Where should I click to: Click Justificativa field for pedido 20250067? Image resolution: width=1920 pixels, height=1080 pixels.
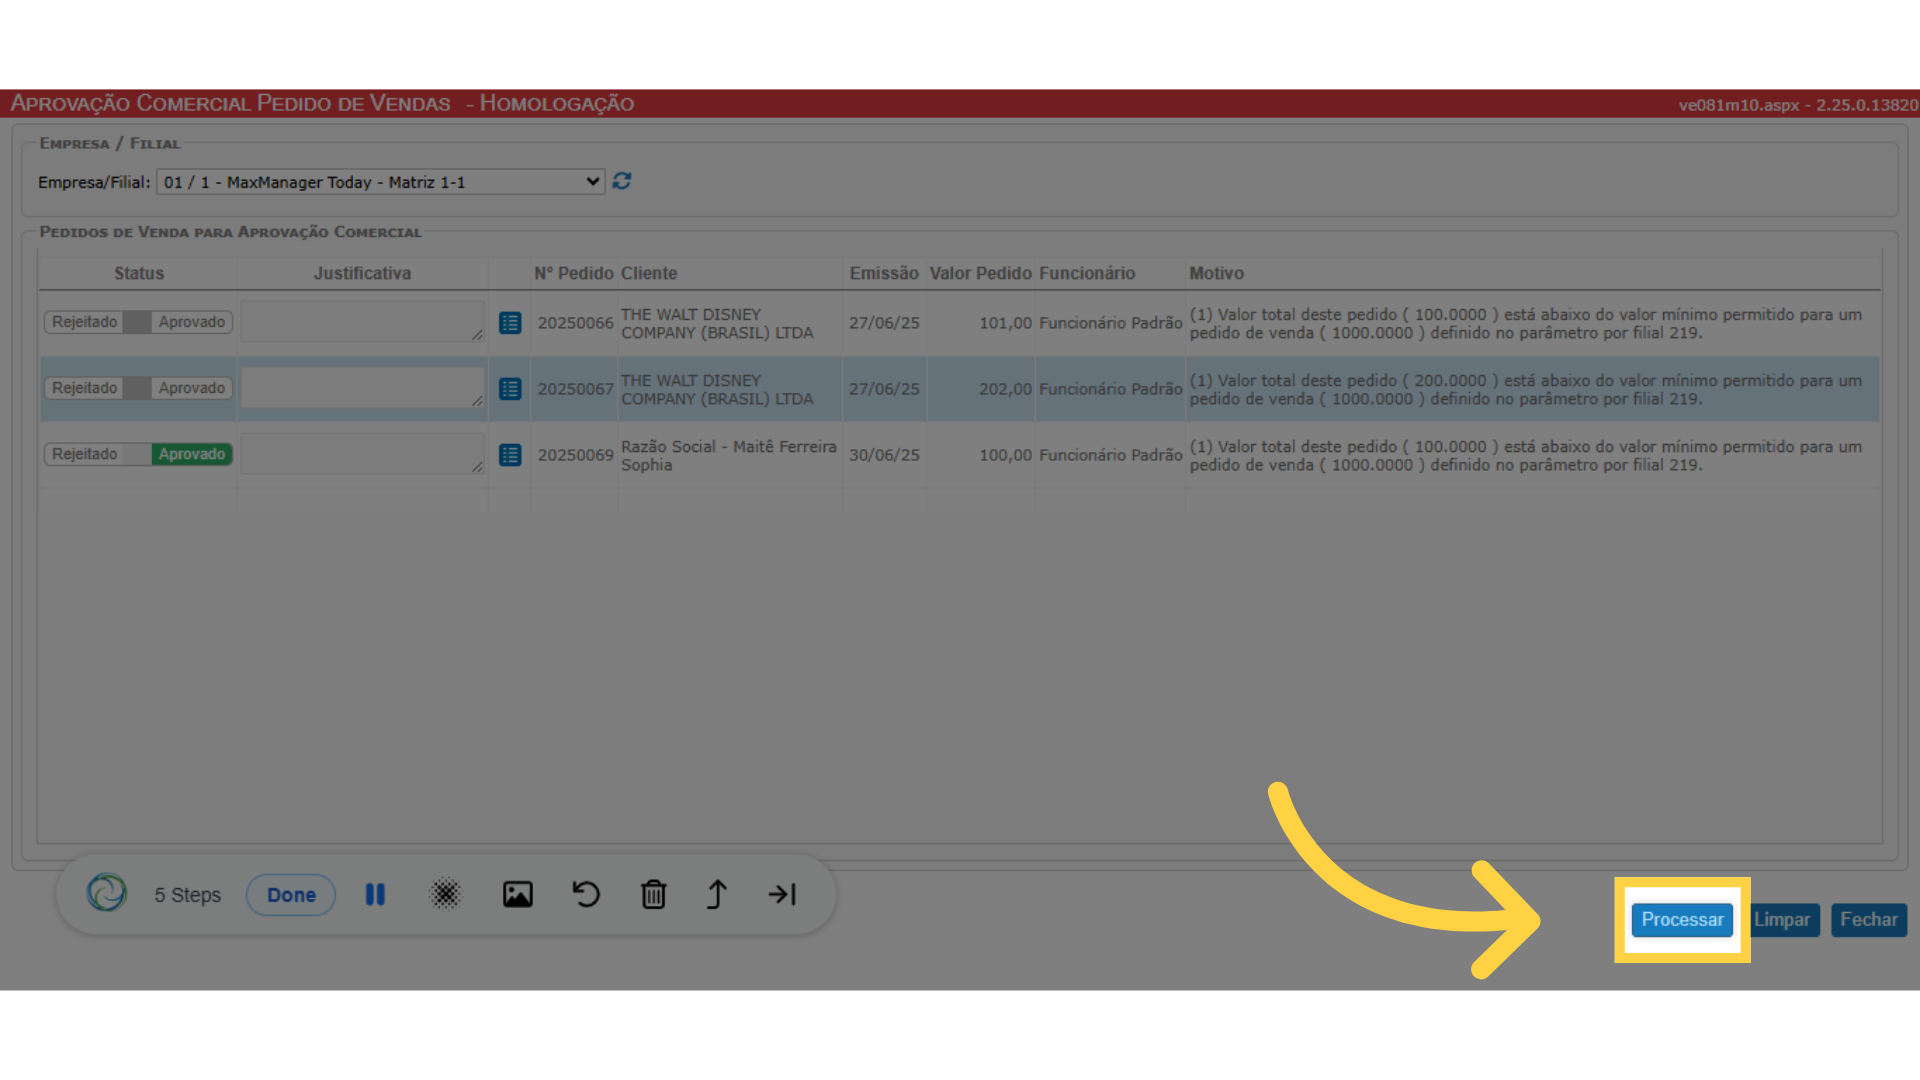click(x=362, y=388)
